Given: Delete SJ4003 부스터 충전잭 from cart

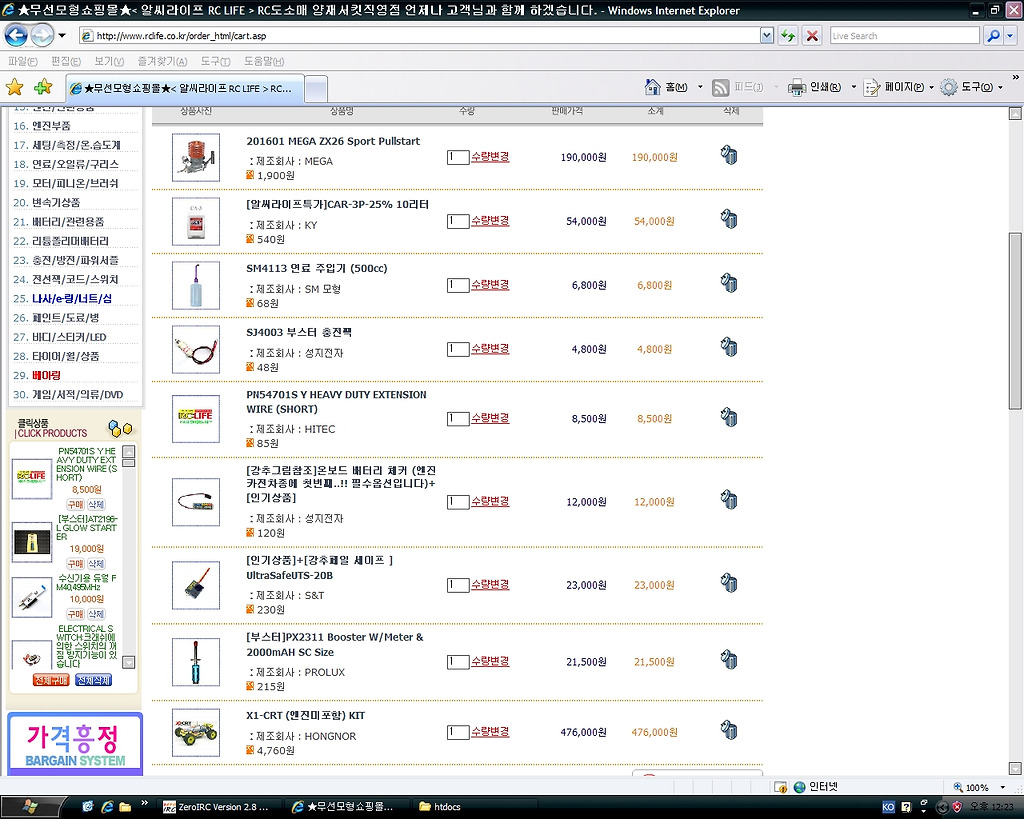Looking at the screenshot, I should [x=729, y=347].
